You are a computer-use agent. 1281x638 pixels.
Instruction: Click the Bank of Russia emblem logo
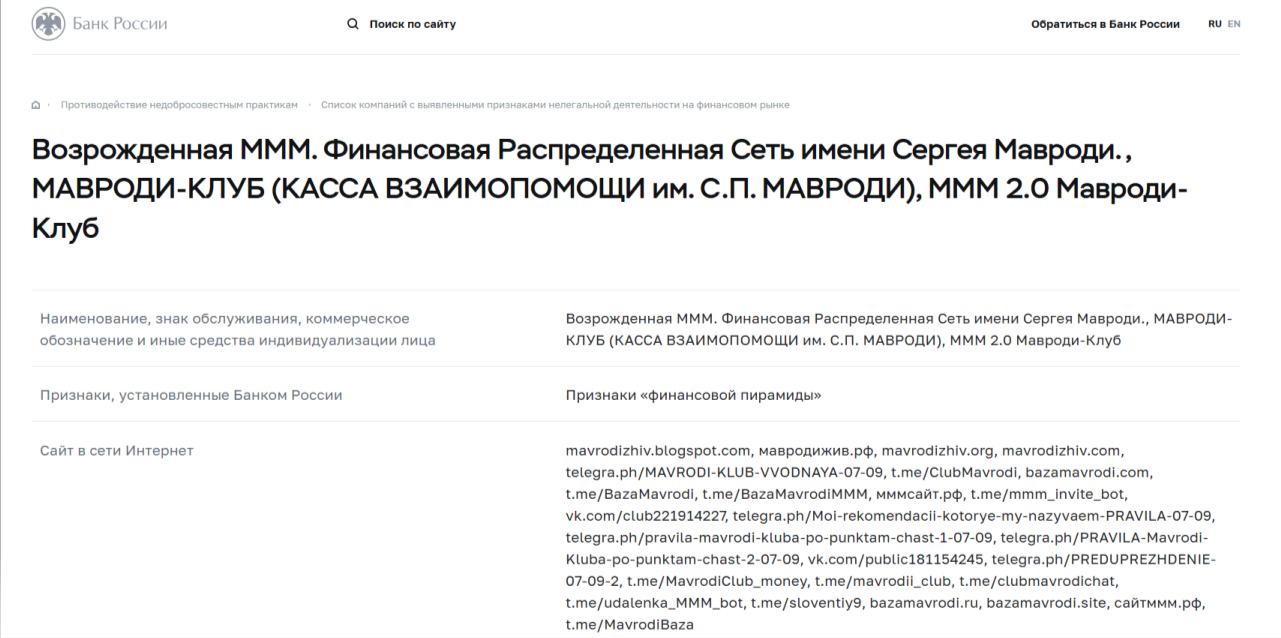click(48, 24)
